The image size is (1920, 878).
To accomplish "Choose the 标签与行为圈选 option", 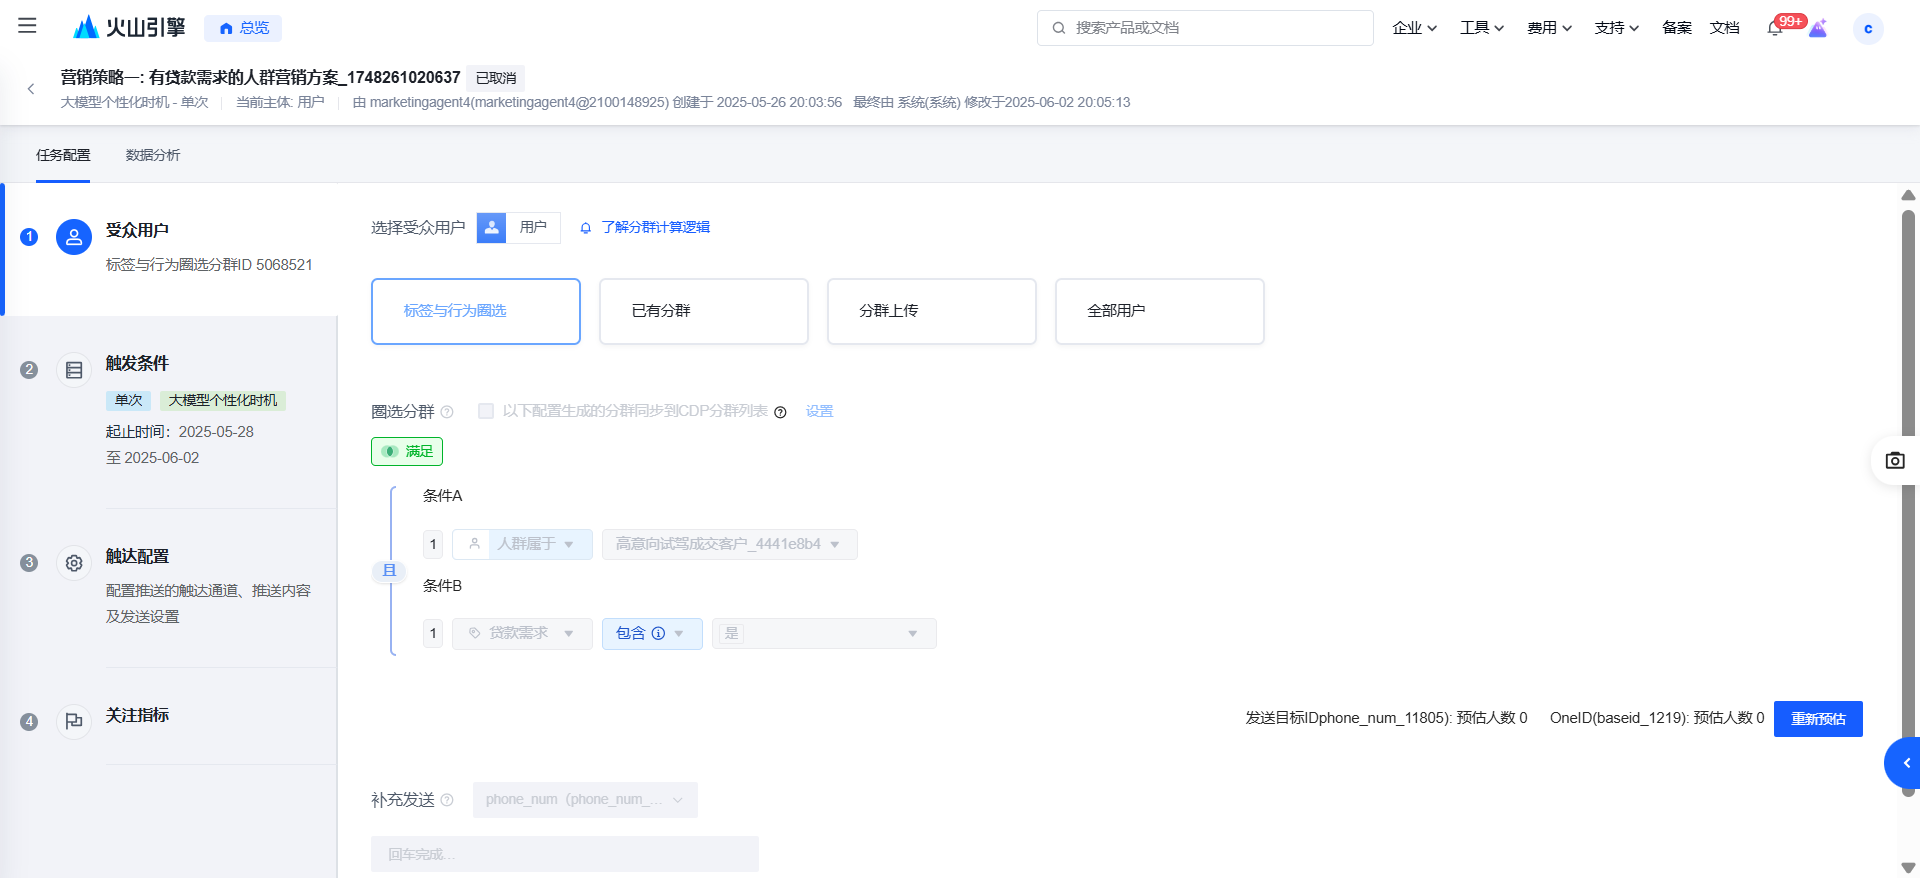I will coord(476,311).
